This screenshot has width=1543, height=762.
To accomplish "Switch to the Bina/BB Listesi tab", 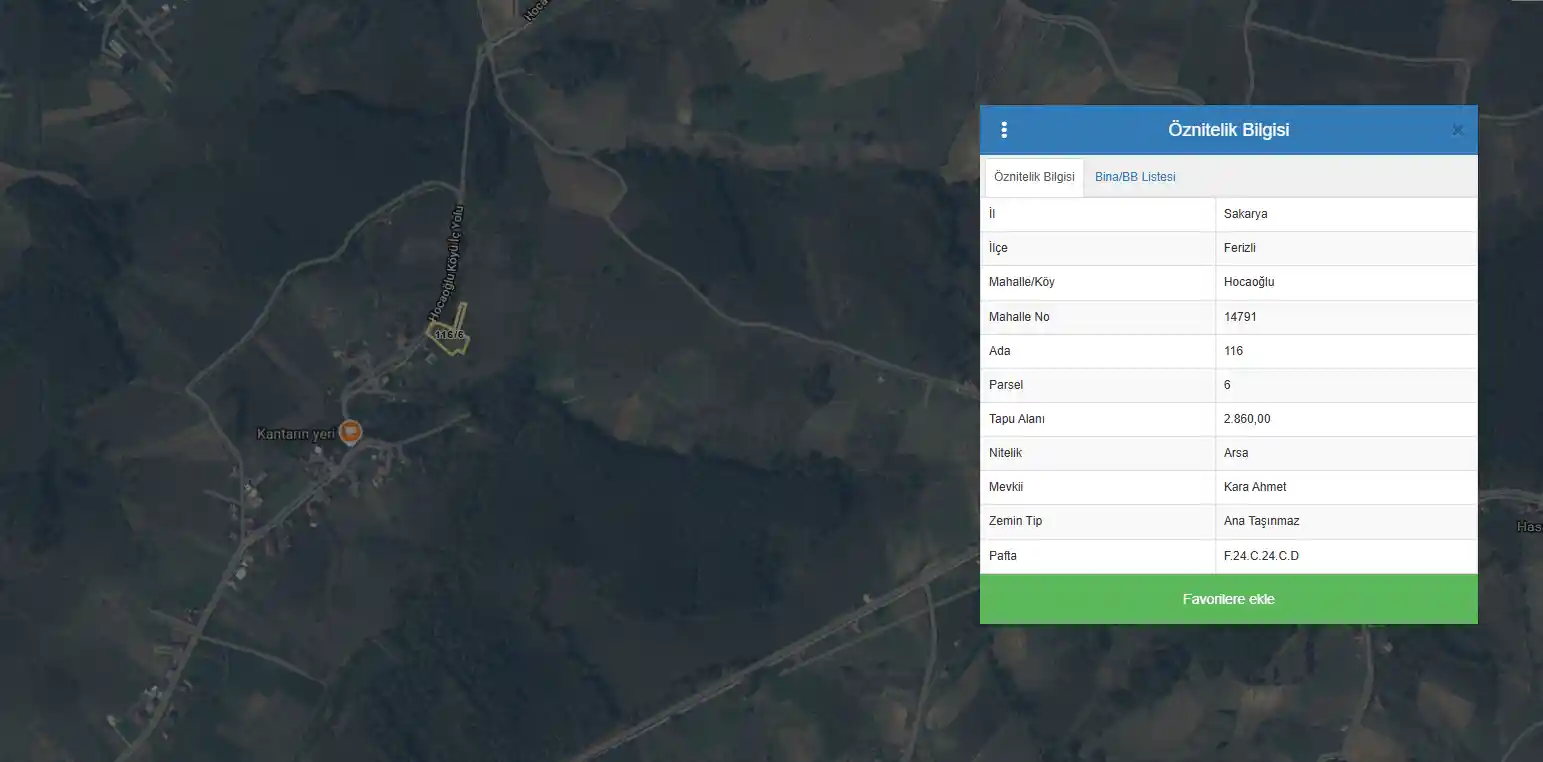I will coord(1135,177).
